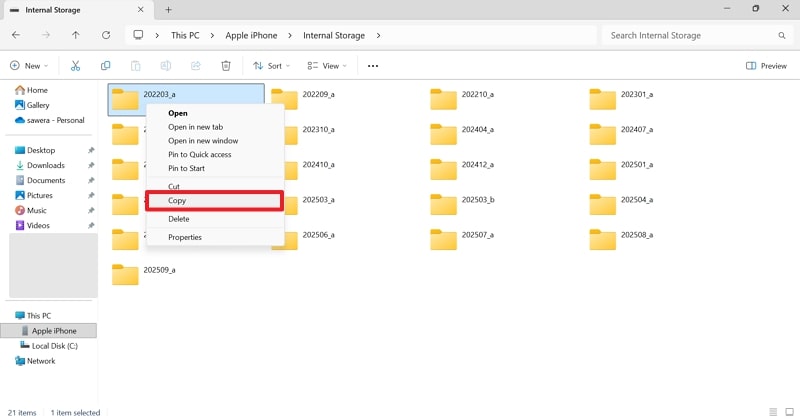Select the 202301_a folder
The image size is (800, 420).
click(x=621, y=100)
